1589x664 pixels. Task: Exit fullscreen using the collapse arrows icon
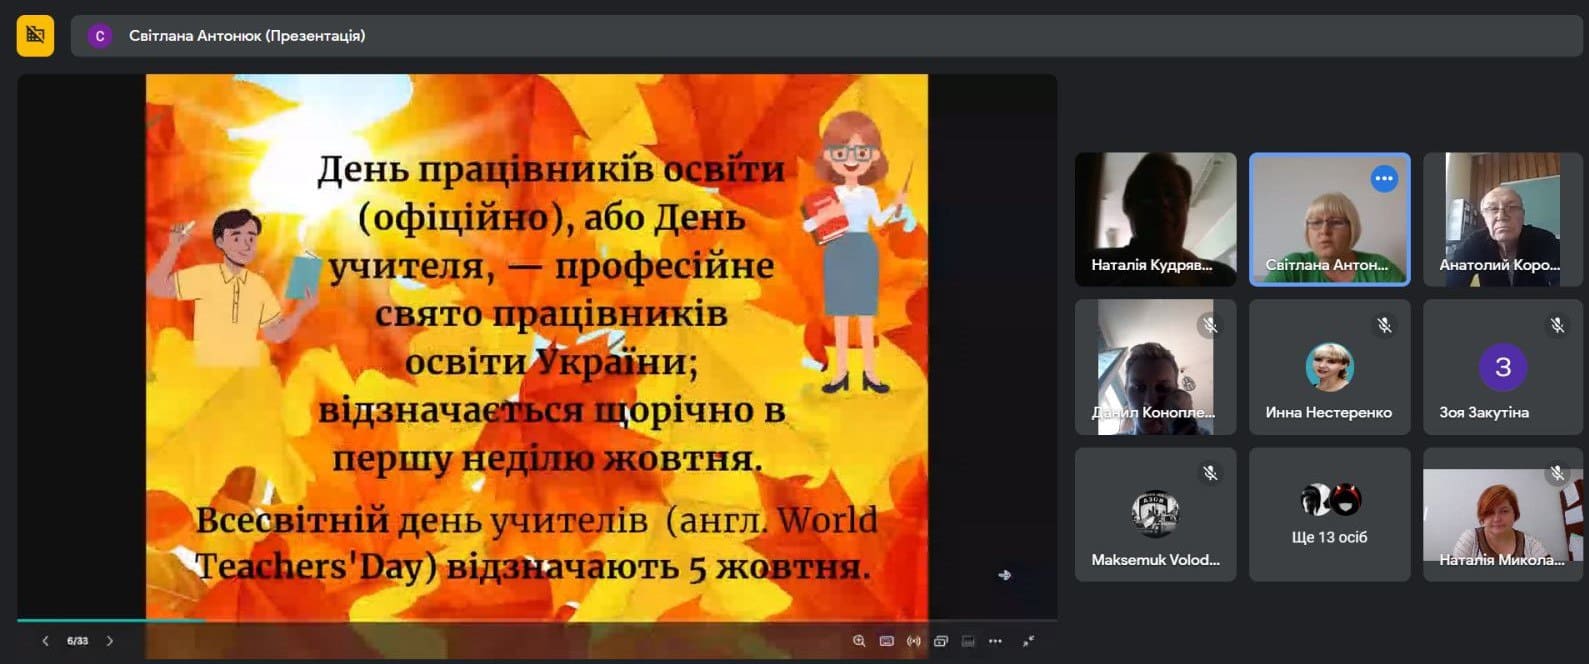(x=1028, y=641)
